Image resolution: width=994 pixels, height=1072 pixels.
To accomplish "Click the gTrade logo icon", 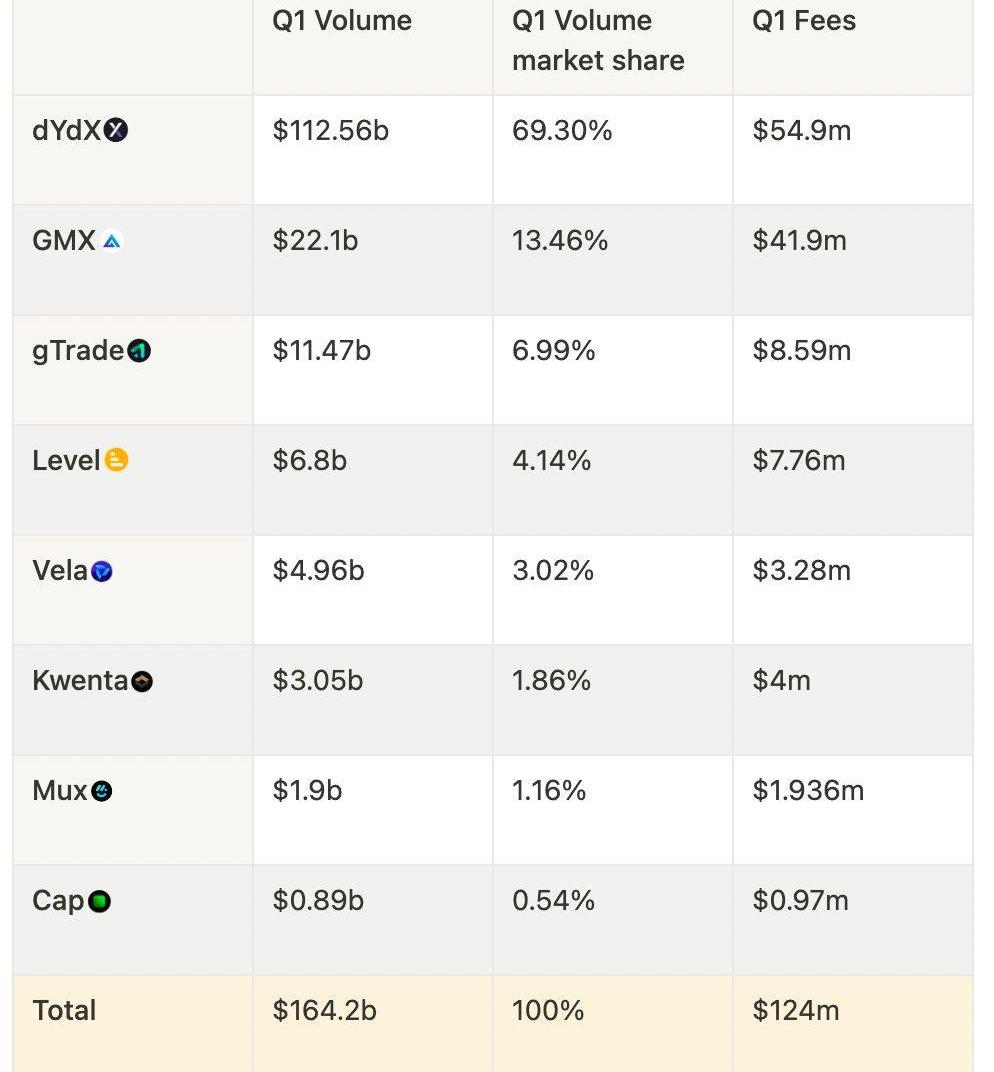I will click(x=139, y=351).
